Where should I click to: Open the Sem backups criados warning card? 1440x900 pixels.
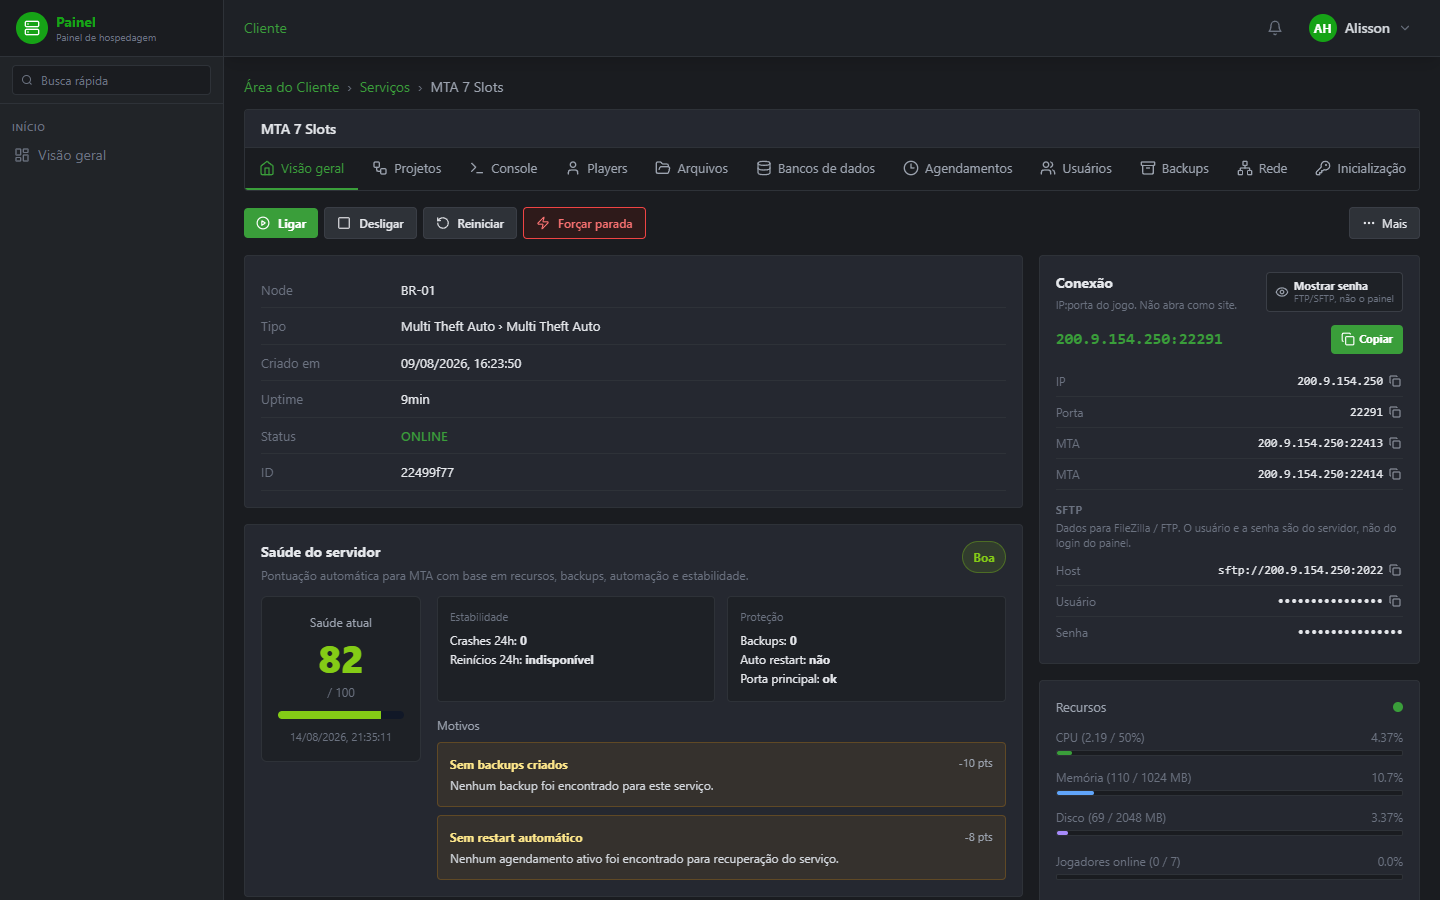coord(721,774)
